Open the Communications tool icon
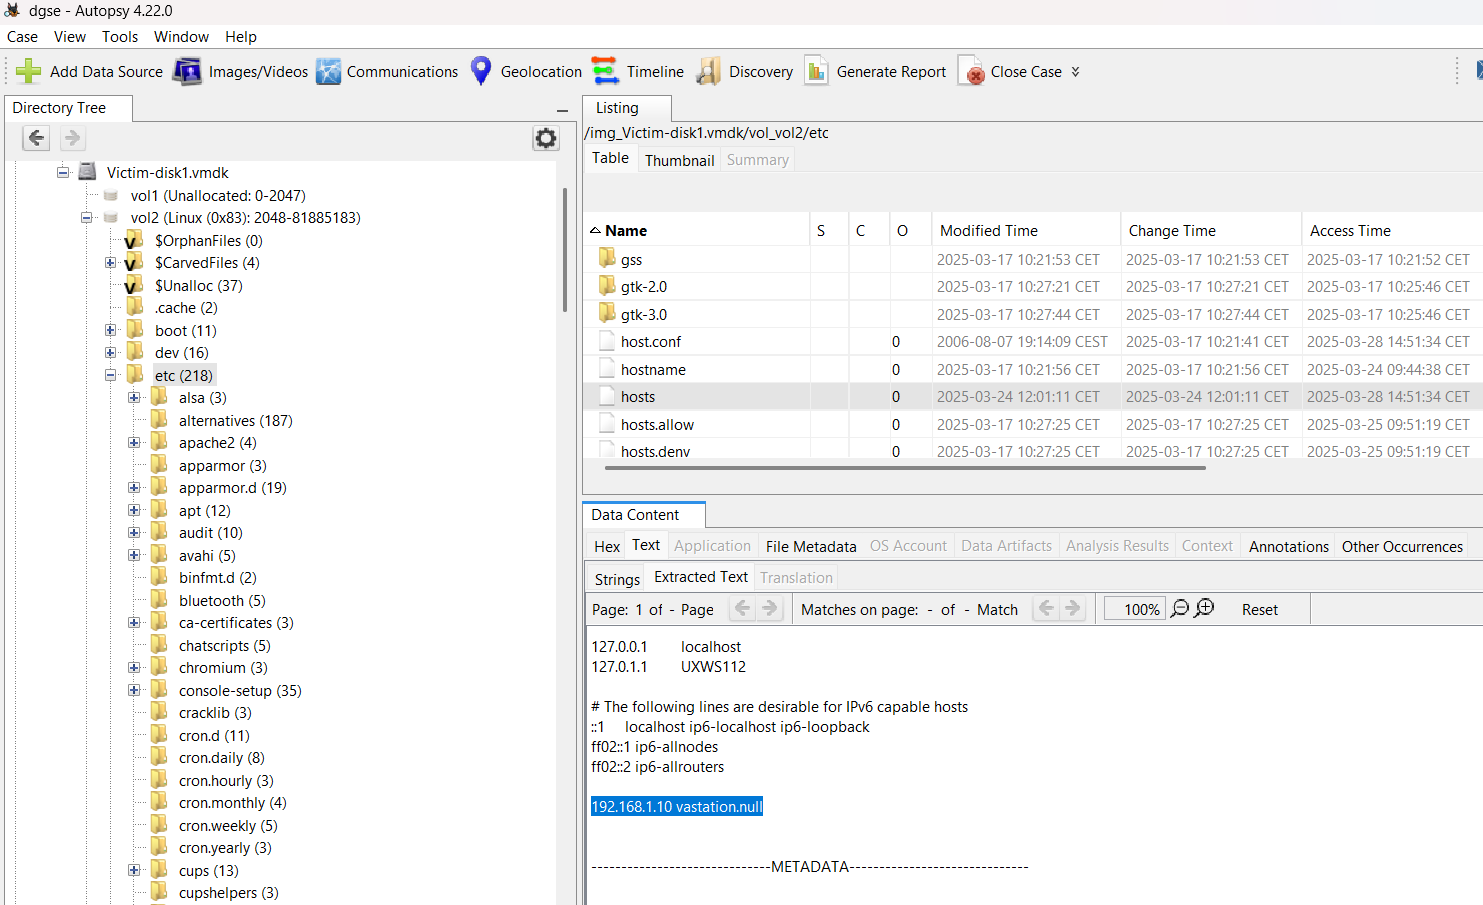1483x905 pixels. tap(328, 72)
